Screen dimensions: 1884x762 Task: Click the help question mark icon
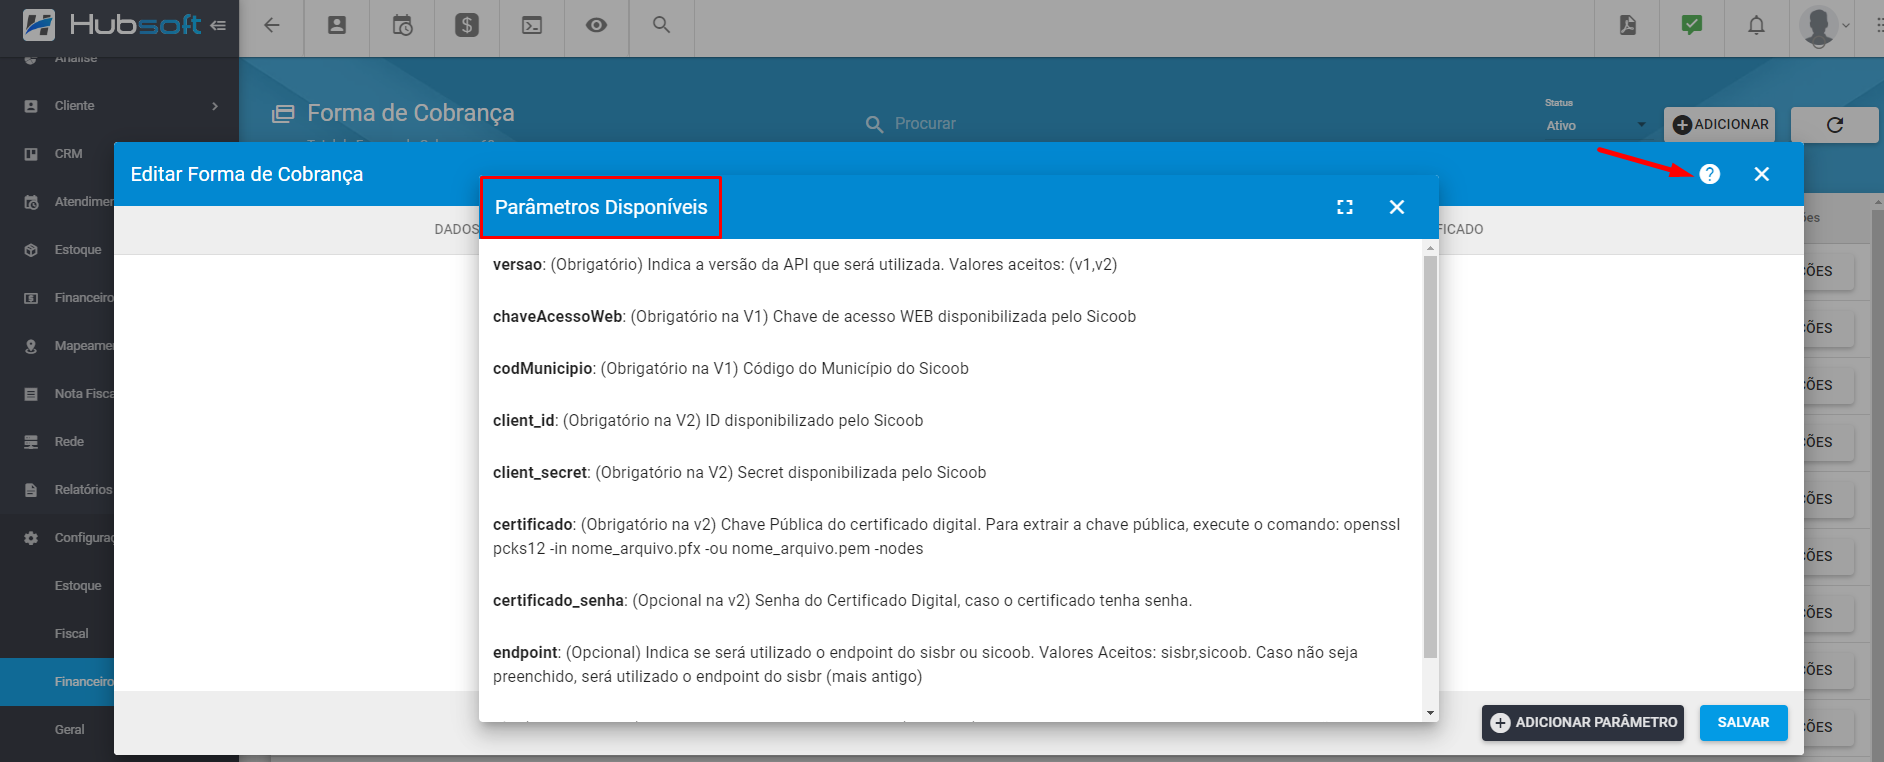[1710, 174]
